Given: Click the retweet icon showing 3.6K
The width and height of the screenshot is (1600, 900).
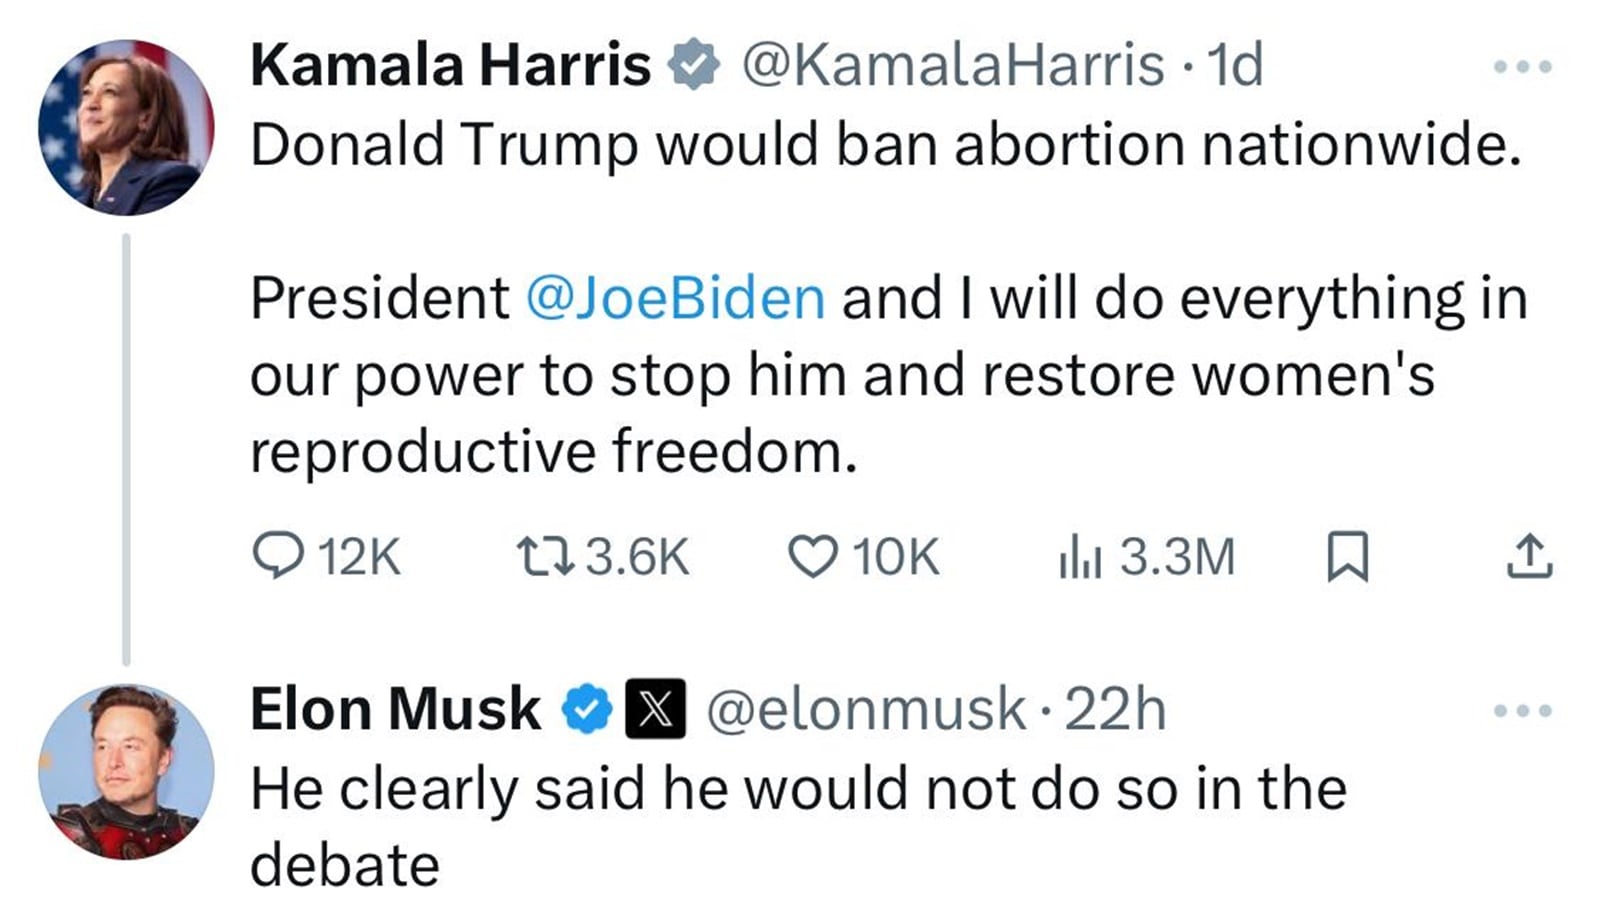Looking at the screenshot, I should (545, 556).
